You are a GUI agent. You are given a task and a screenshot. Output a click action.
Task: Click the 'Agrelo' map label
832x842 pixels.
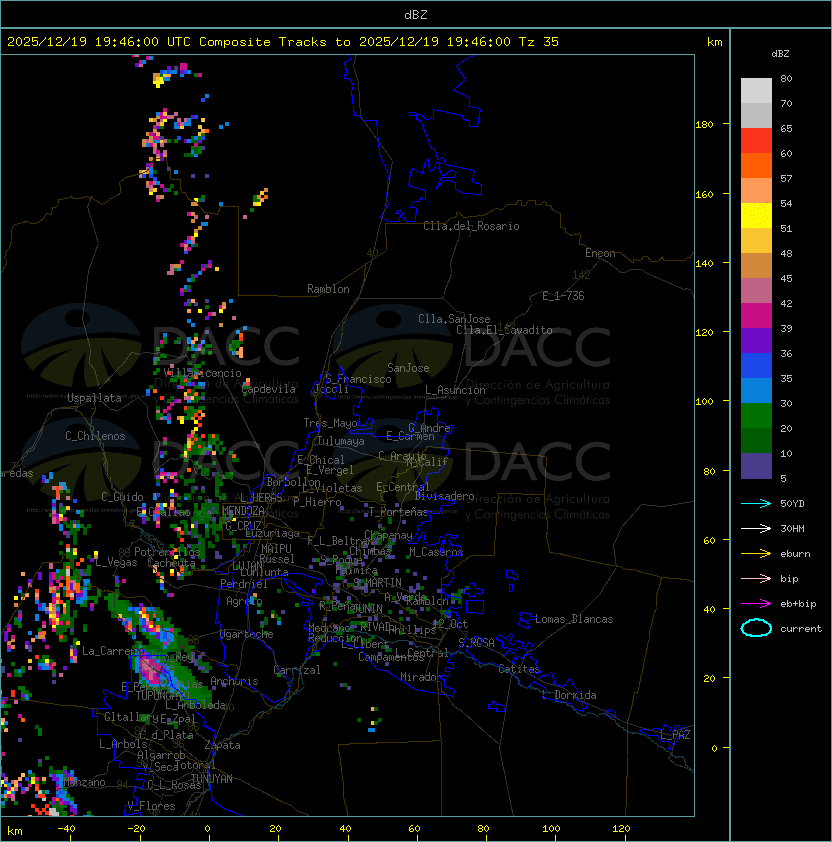[244, 601]
